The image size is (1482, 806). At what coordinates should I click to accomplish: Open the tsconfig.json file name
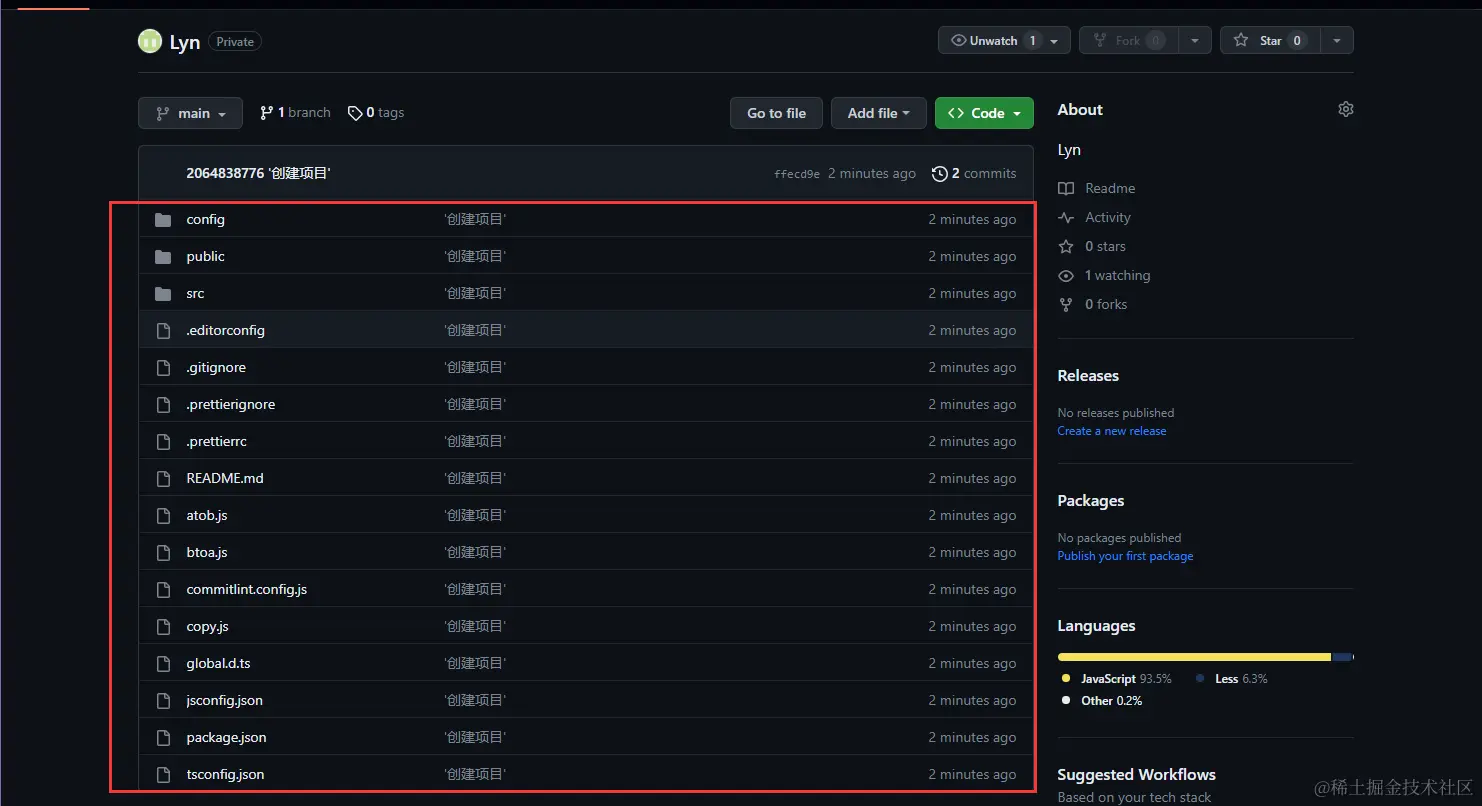pyautogui.click(x=225, y=775)
